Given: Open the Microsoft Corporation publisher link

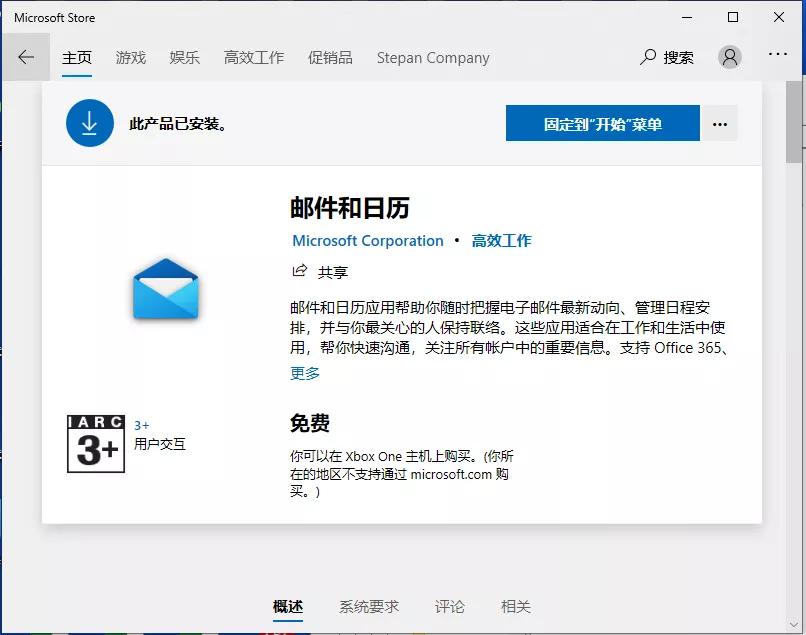Looking at the screenshot, I should (367, 240).
